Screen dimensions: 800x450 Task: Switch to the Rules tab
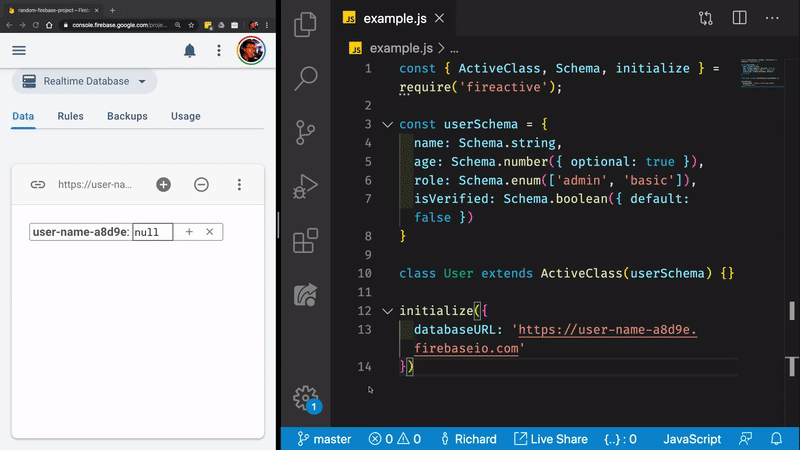[70, 116]
